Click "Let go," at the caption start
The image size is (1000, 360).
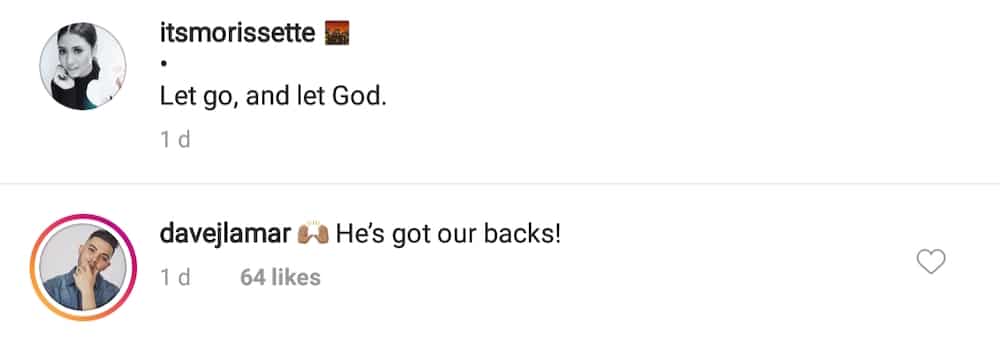199,97
